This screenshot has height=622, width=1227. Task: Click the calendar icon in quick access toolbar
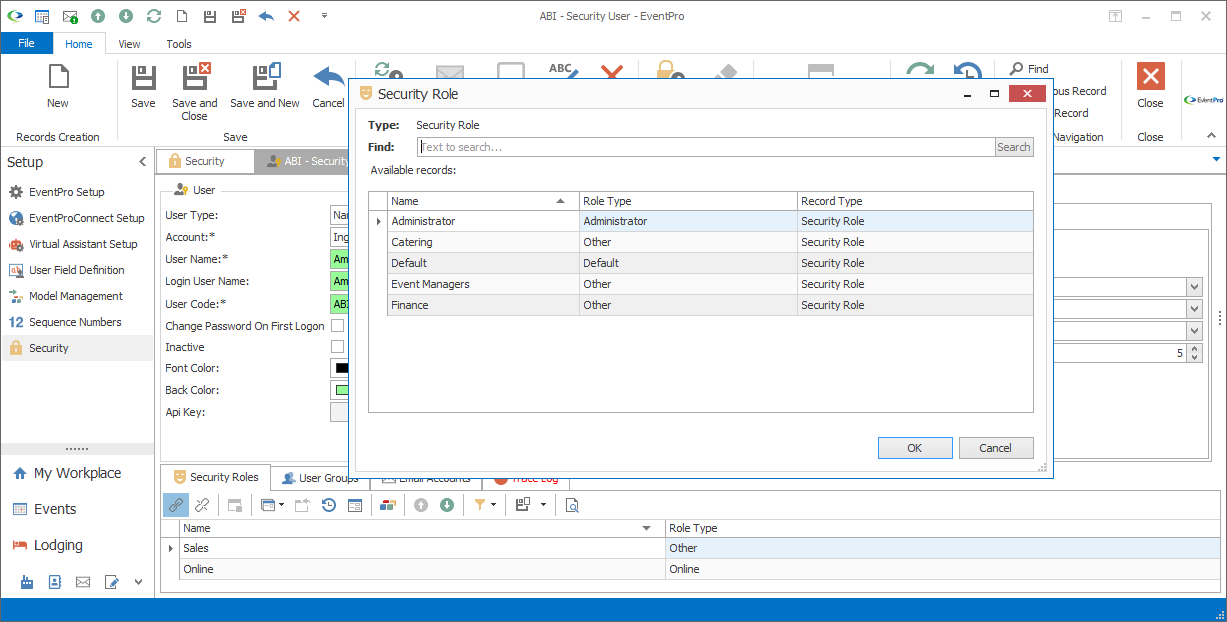click(x=42, y=16)
